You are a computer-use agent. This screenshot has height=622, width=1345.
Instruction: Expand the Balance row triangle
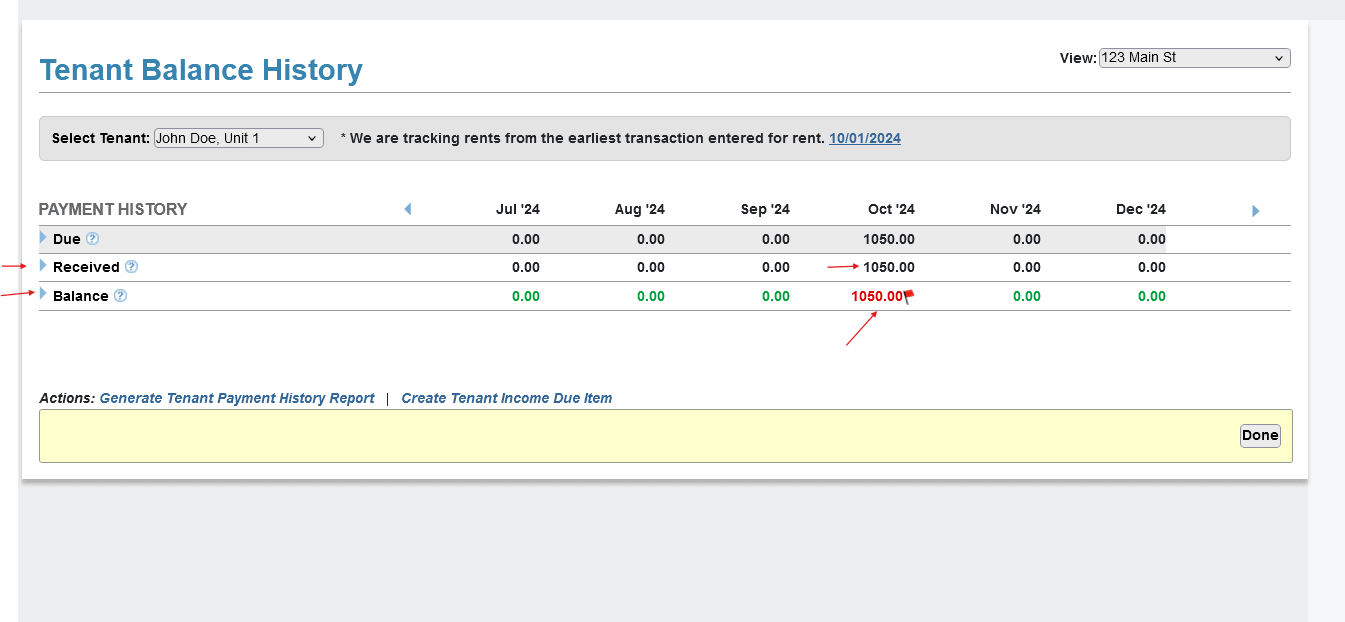(43, 294)
